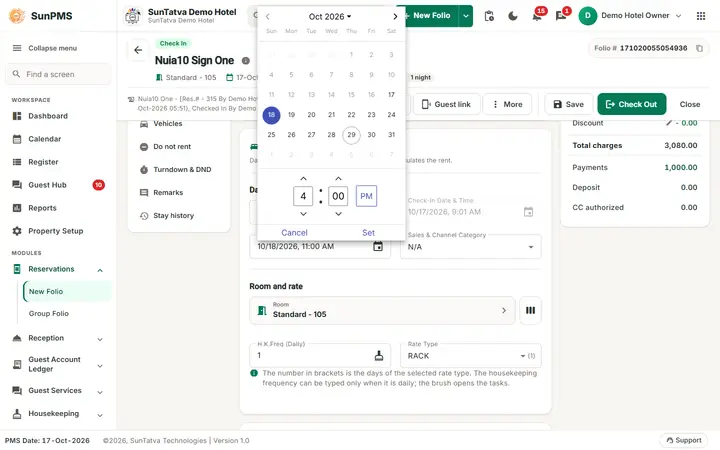
Task: Decrease the minutes value
Action: pyautogui.click(x=338, y=214)
